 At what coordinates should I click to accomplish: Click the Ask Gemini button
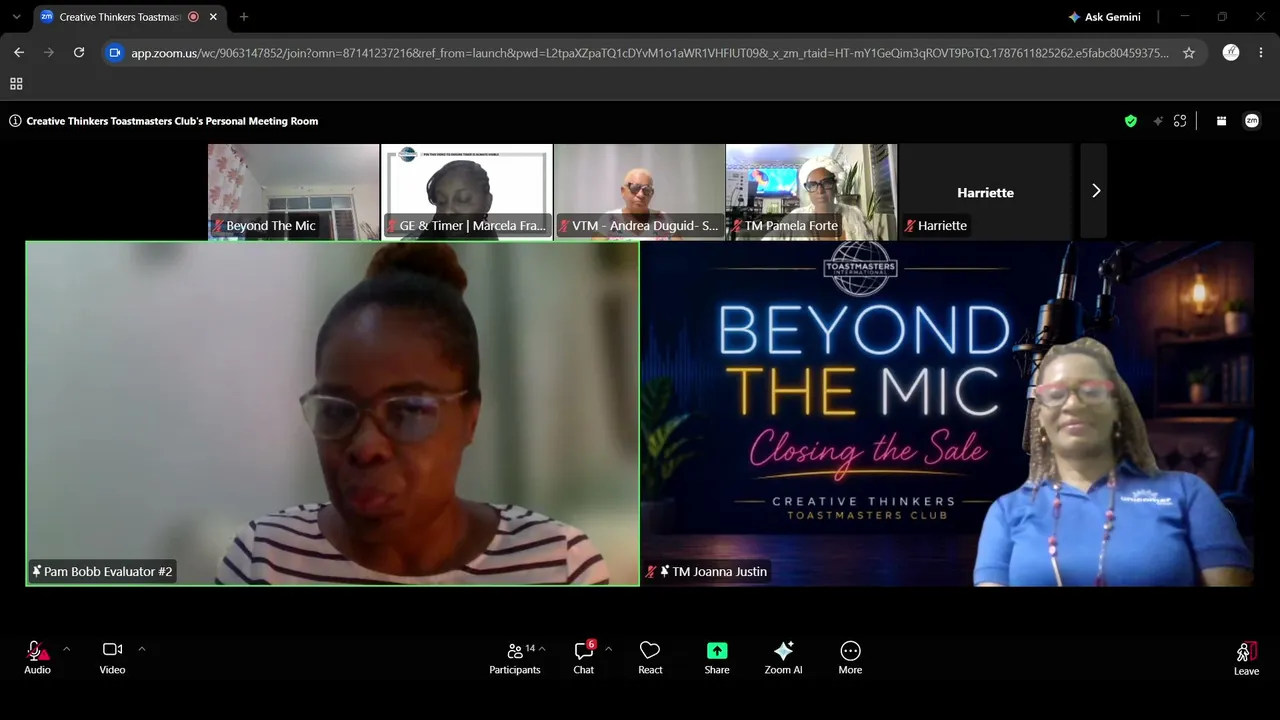[x=1104, y=17]
